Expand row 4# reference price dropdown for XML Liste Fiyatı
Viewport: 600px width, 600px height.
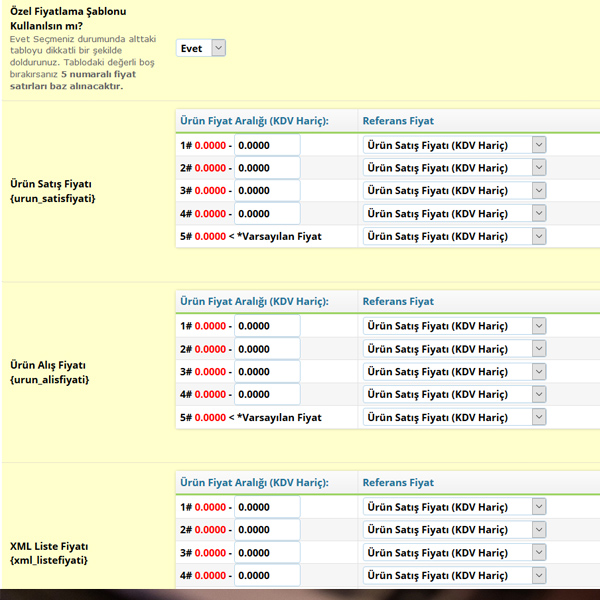click(x=454, y=575)
